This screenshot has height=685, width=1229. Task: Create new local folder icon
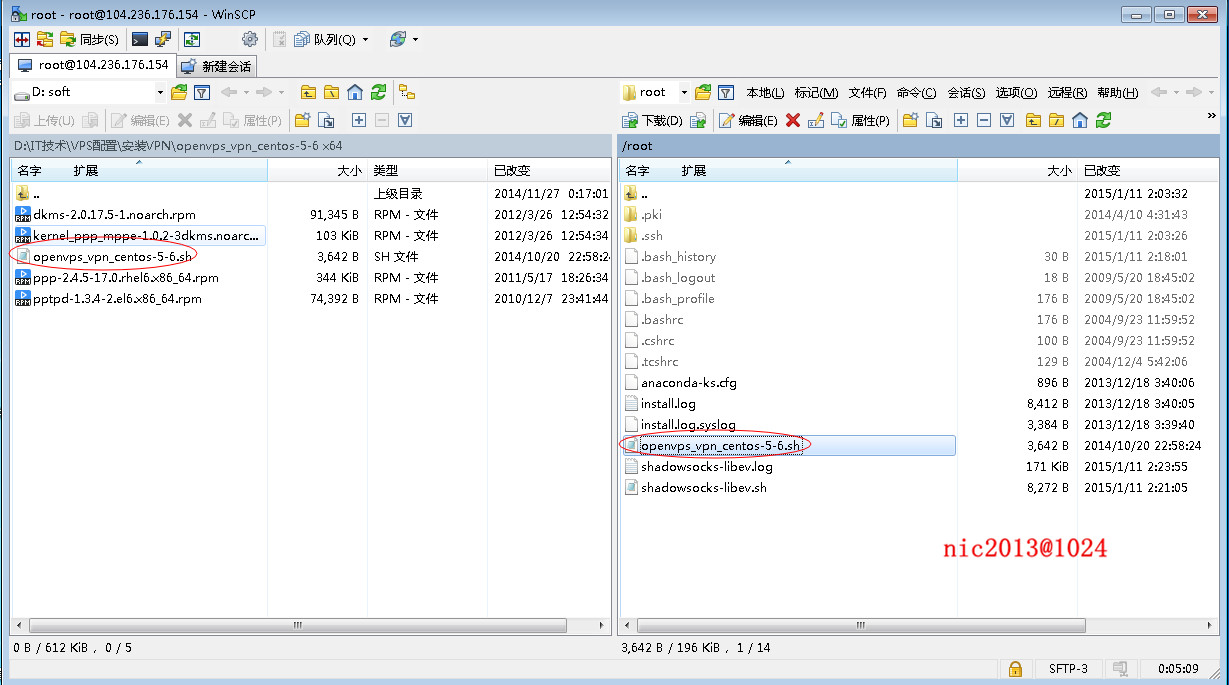click(x=302, y=120)
